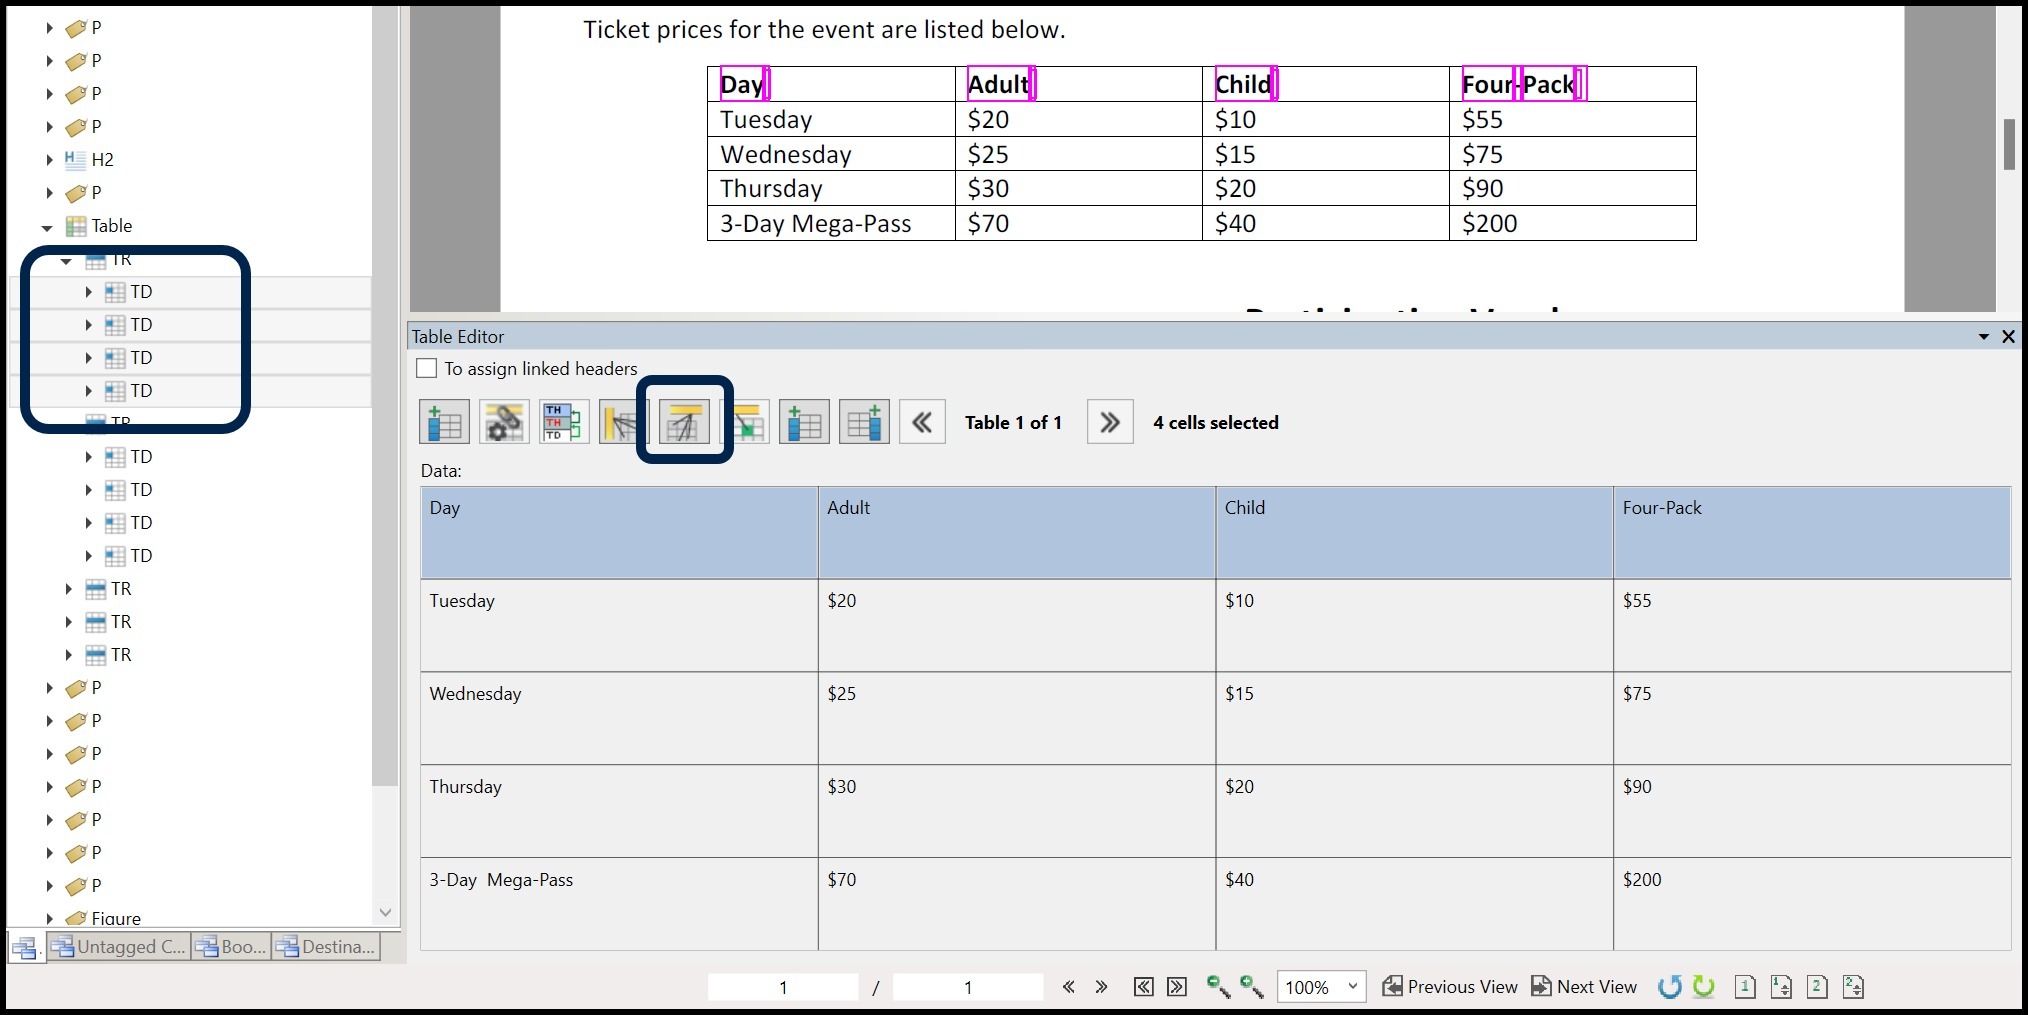Click 'Table 1 of 1' label
The width and height of the screenshot is (2028, 1015).
[1013, 422]
